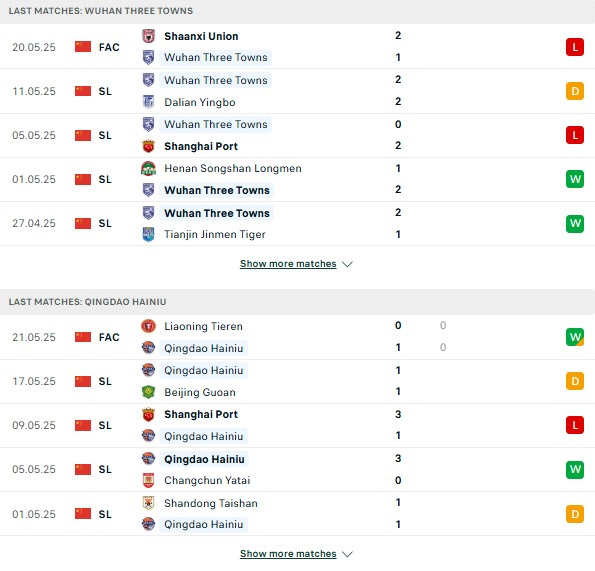Click the Shandong Taishan crest icon
Screen dimensions: 595x571
(x=148, y=503)
